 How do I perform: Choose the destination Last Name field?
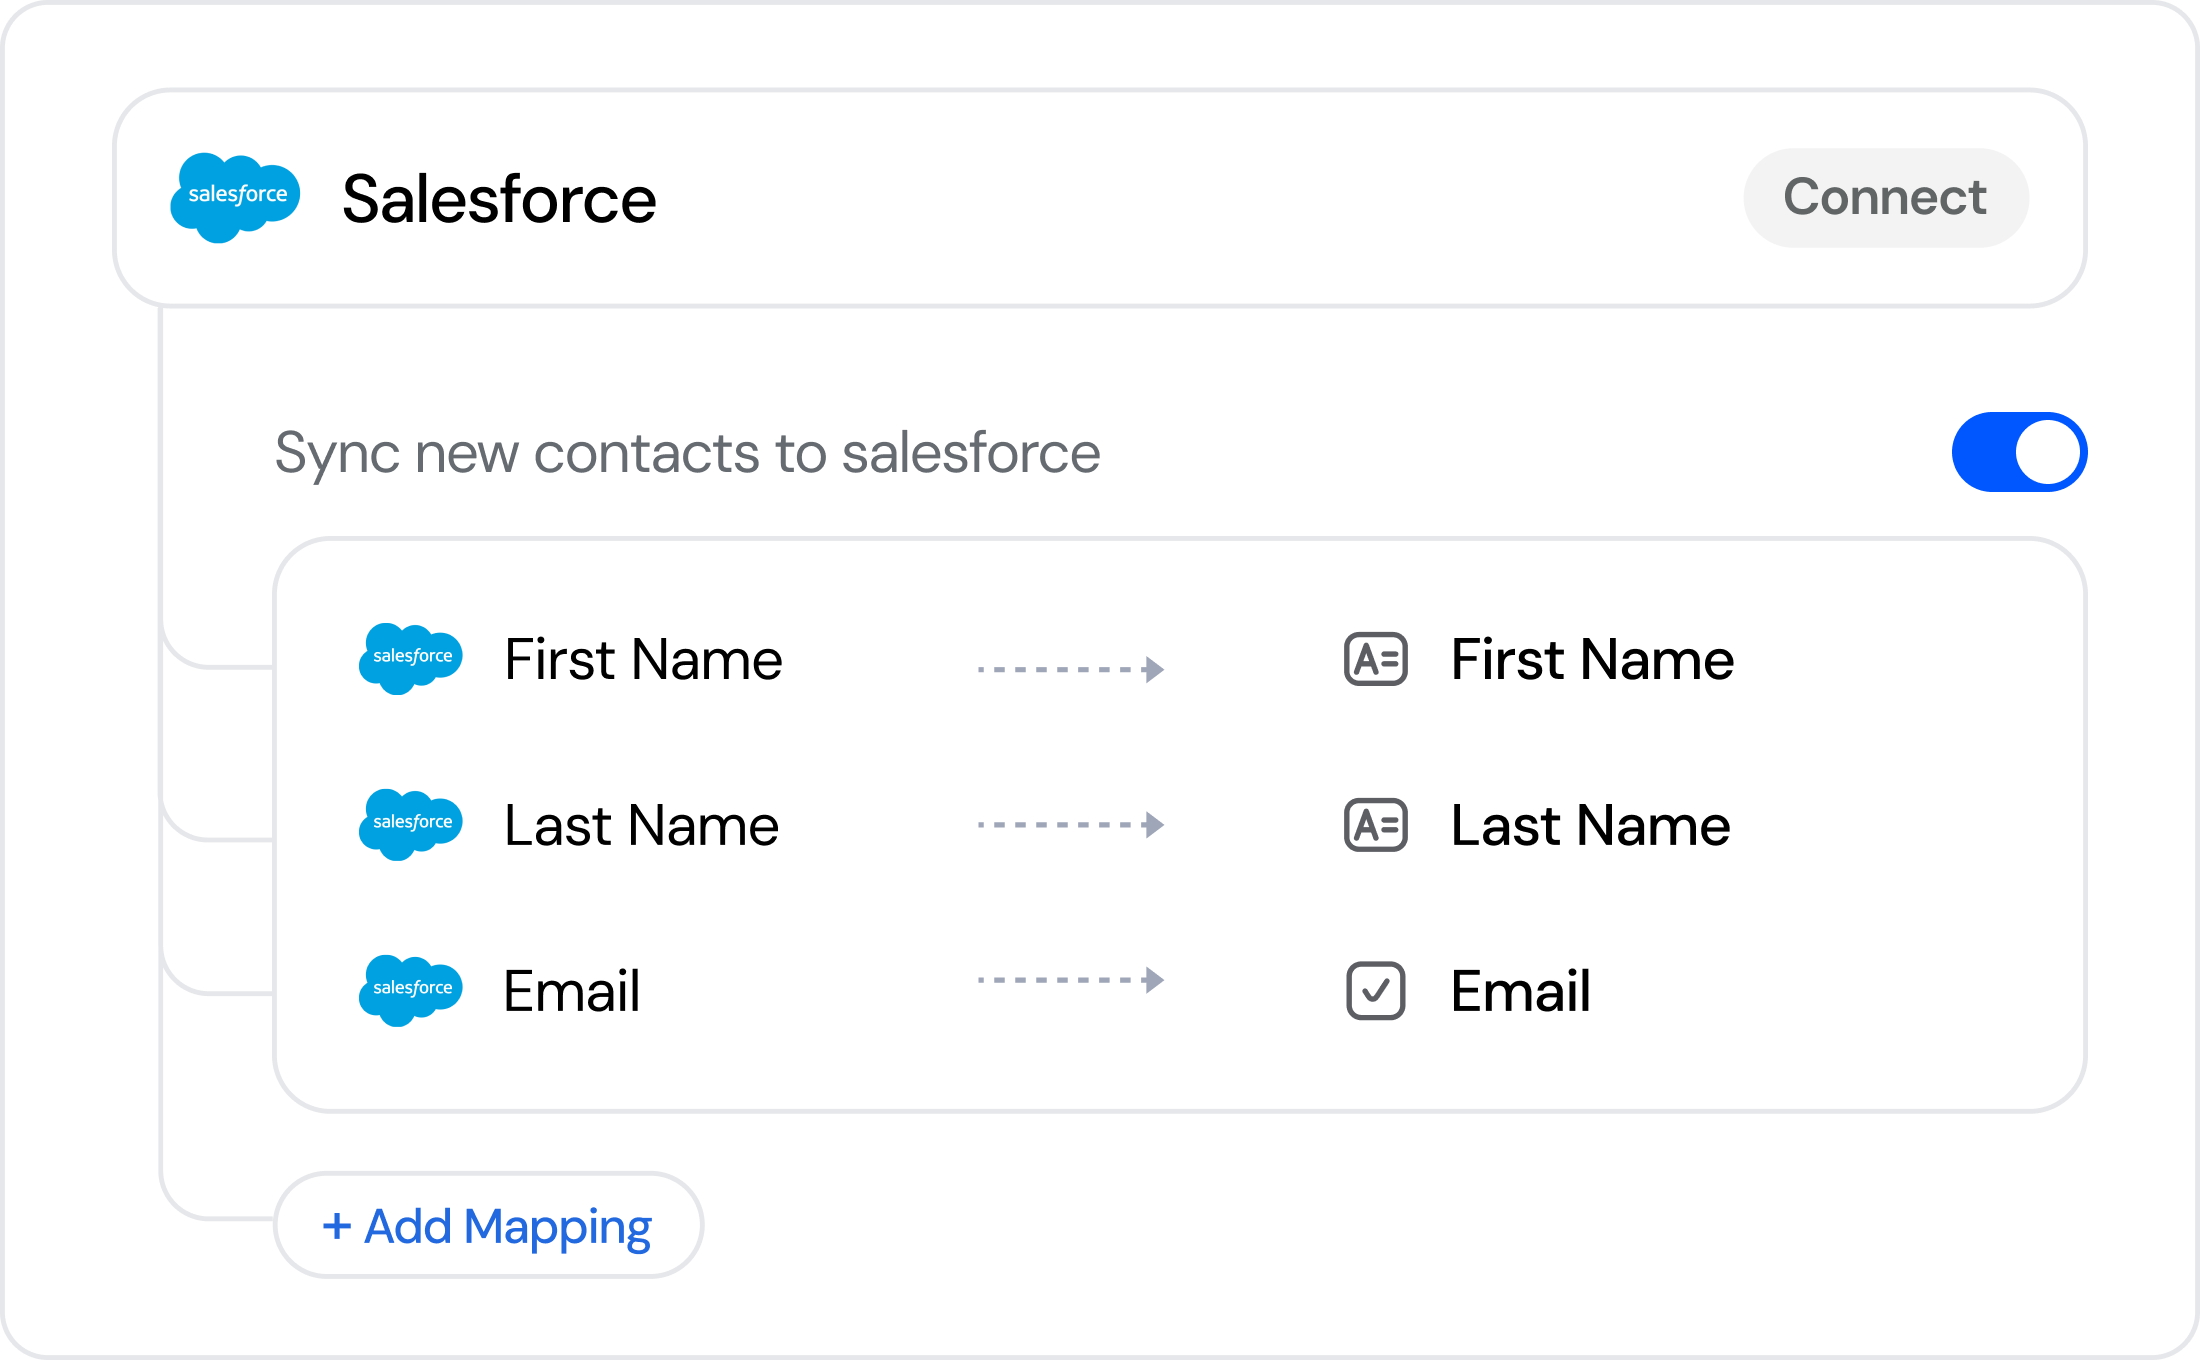point(1590,825)
